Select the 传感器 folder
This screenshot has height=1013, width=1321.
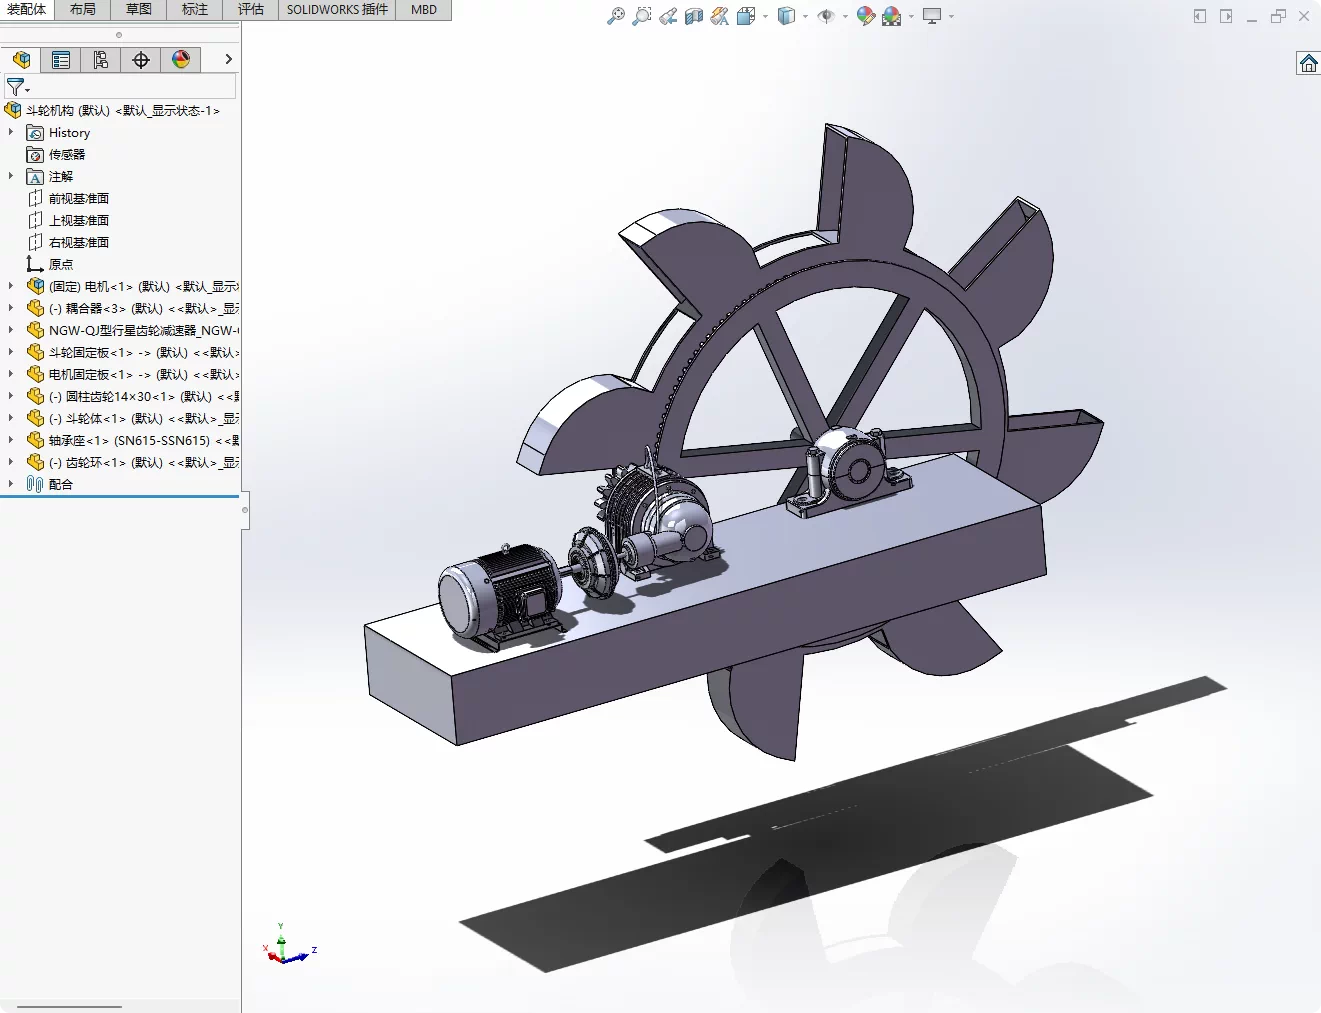point(56,155)
